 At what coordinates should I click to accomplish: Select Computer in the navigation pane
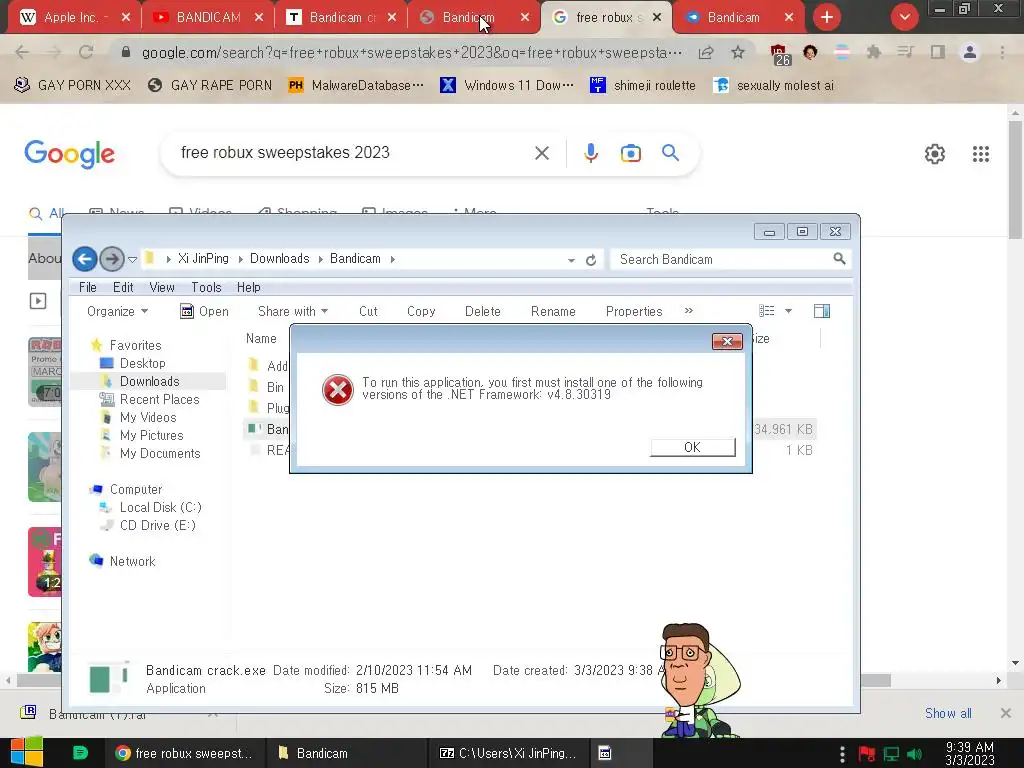coord(136,489)
